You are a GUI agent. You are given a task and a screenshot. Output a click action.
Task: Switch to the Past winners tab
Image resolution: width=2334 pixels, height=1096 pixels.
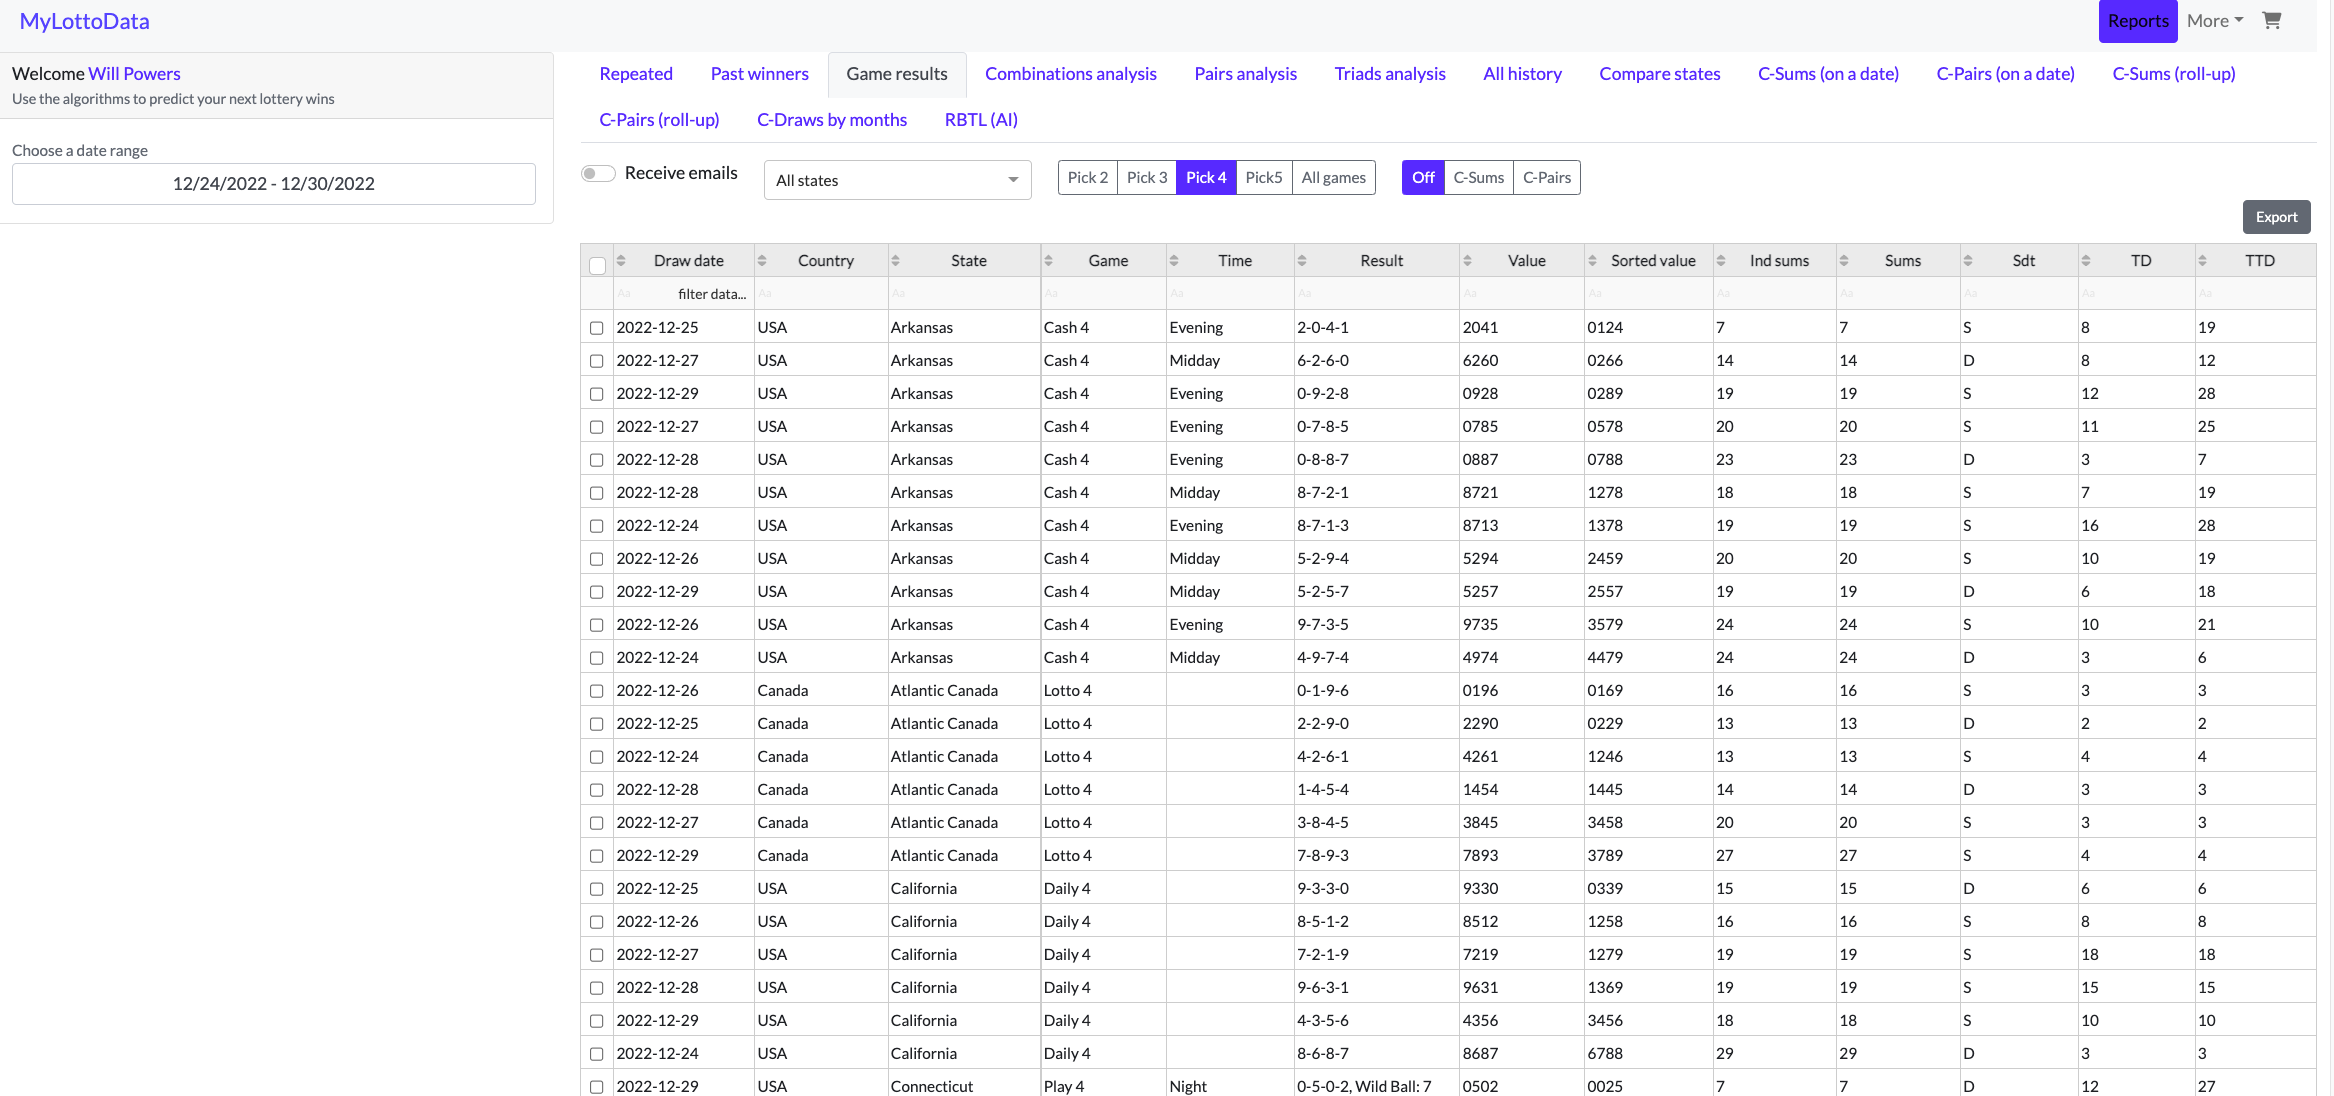(x=760, y=74)
